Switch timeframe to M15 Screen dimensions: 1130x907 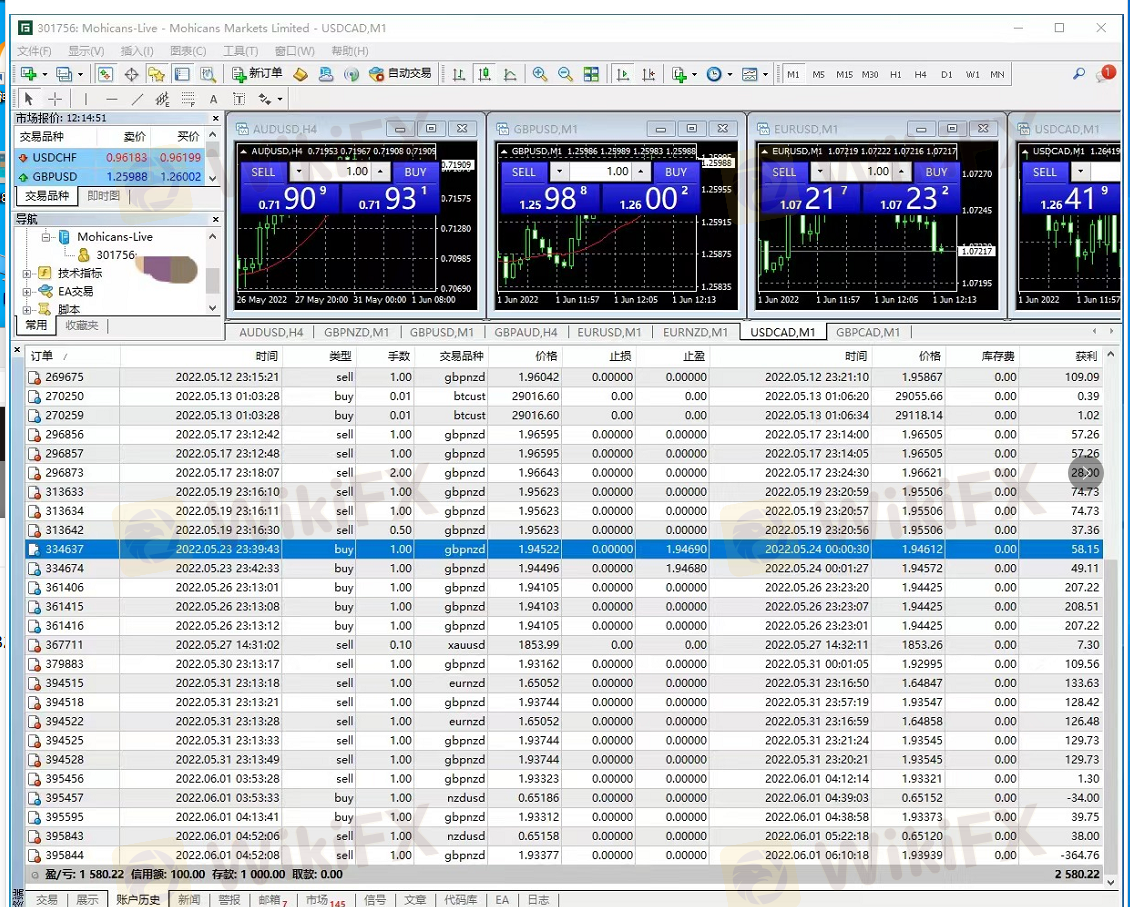(x=845, y=74)
